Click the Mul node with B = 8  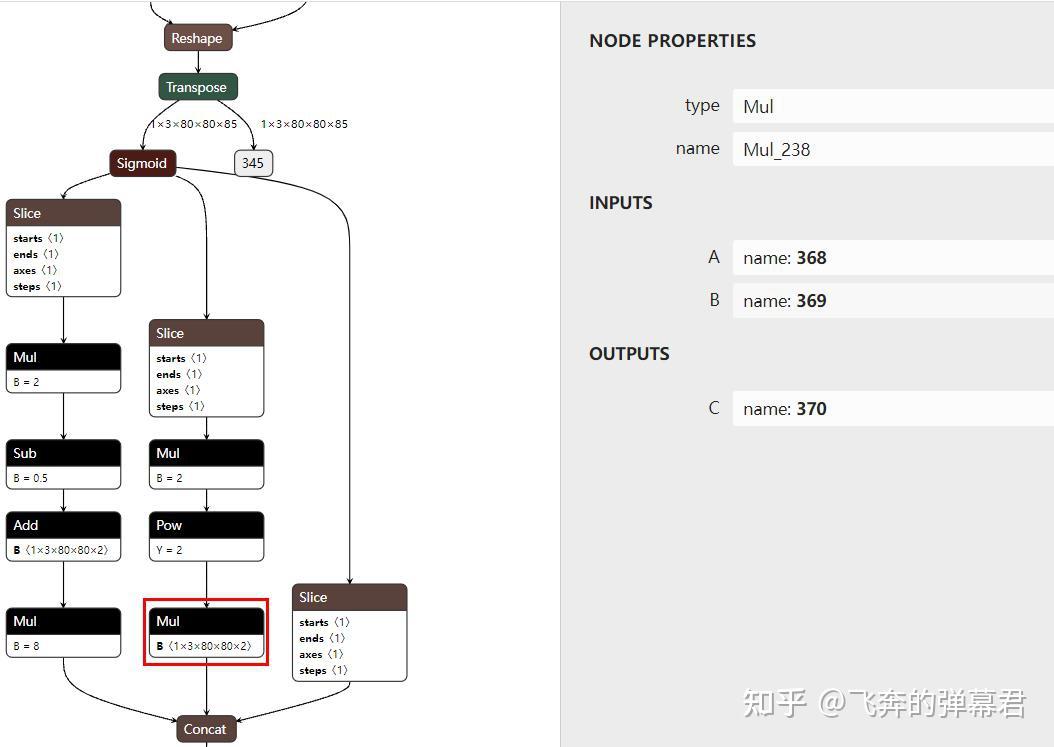(x=63, y=621)
